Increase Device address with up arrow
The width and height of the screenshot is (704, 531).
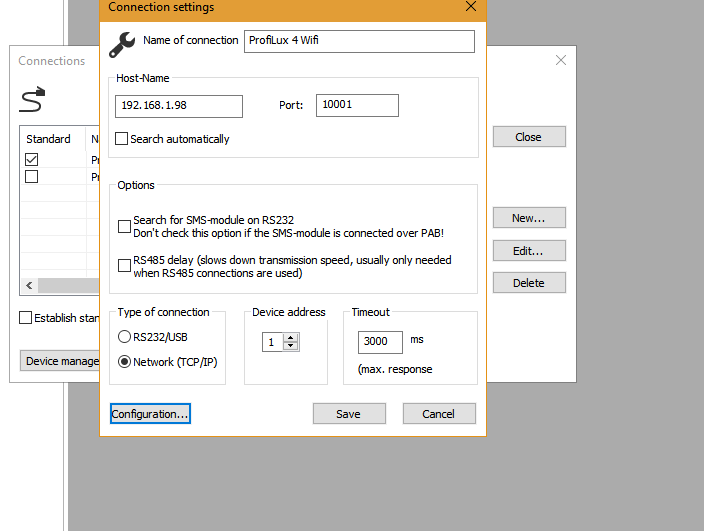coord(291,338)
